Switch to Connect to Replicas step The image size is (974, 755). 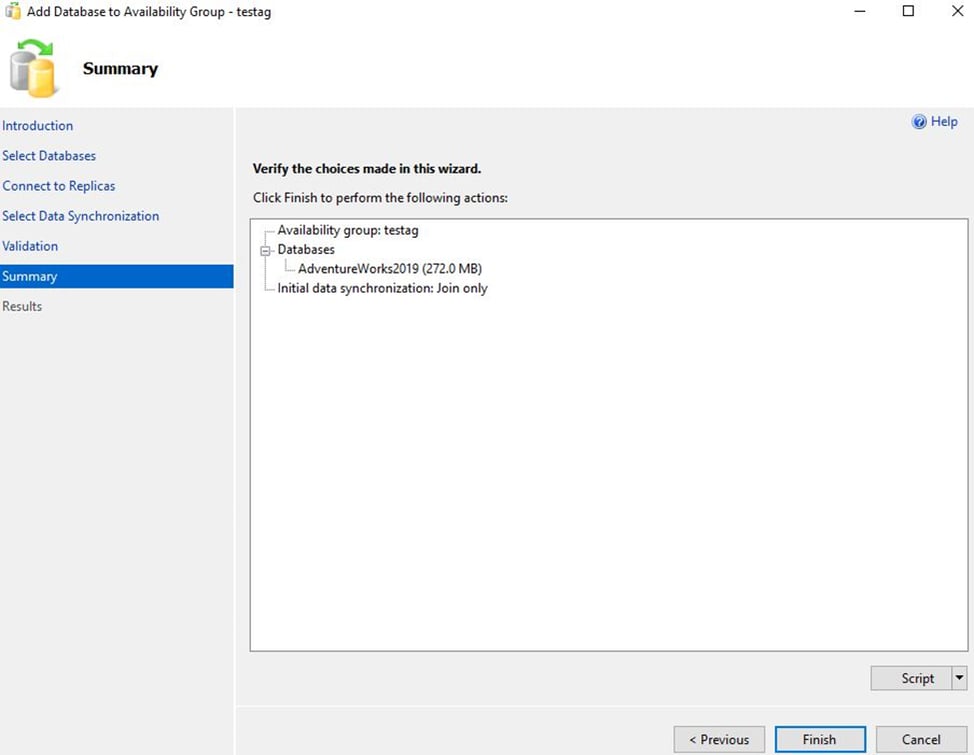[x=58, y=186]
